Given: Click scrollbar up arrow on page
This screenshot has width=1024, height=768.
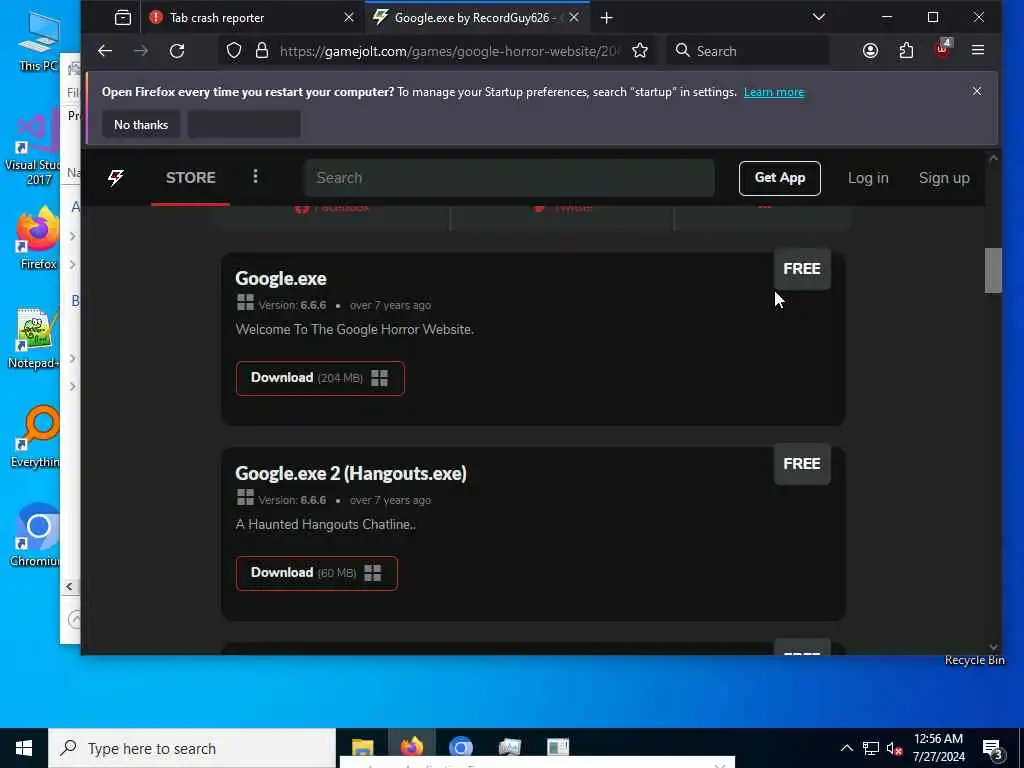Looking at the screenshot, I should pos(993,158).
